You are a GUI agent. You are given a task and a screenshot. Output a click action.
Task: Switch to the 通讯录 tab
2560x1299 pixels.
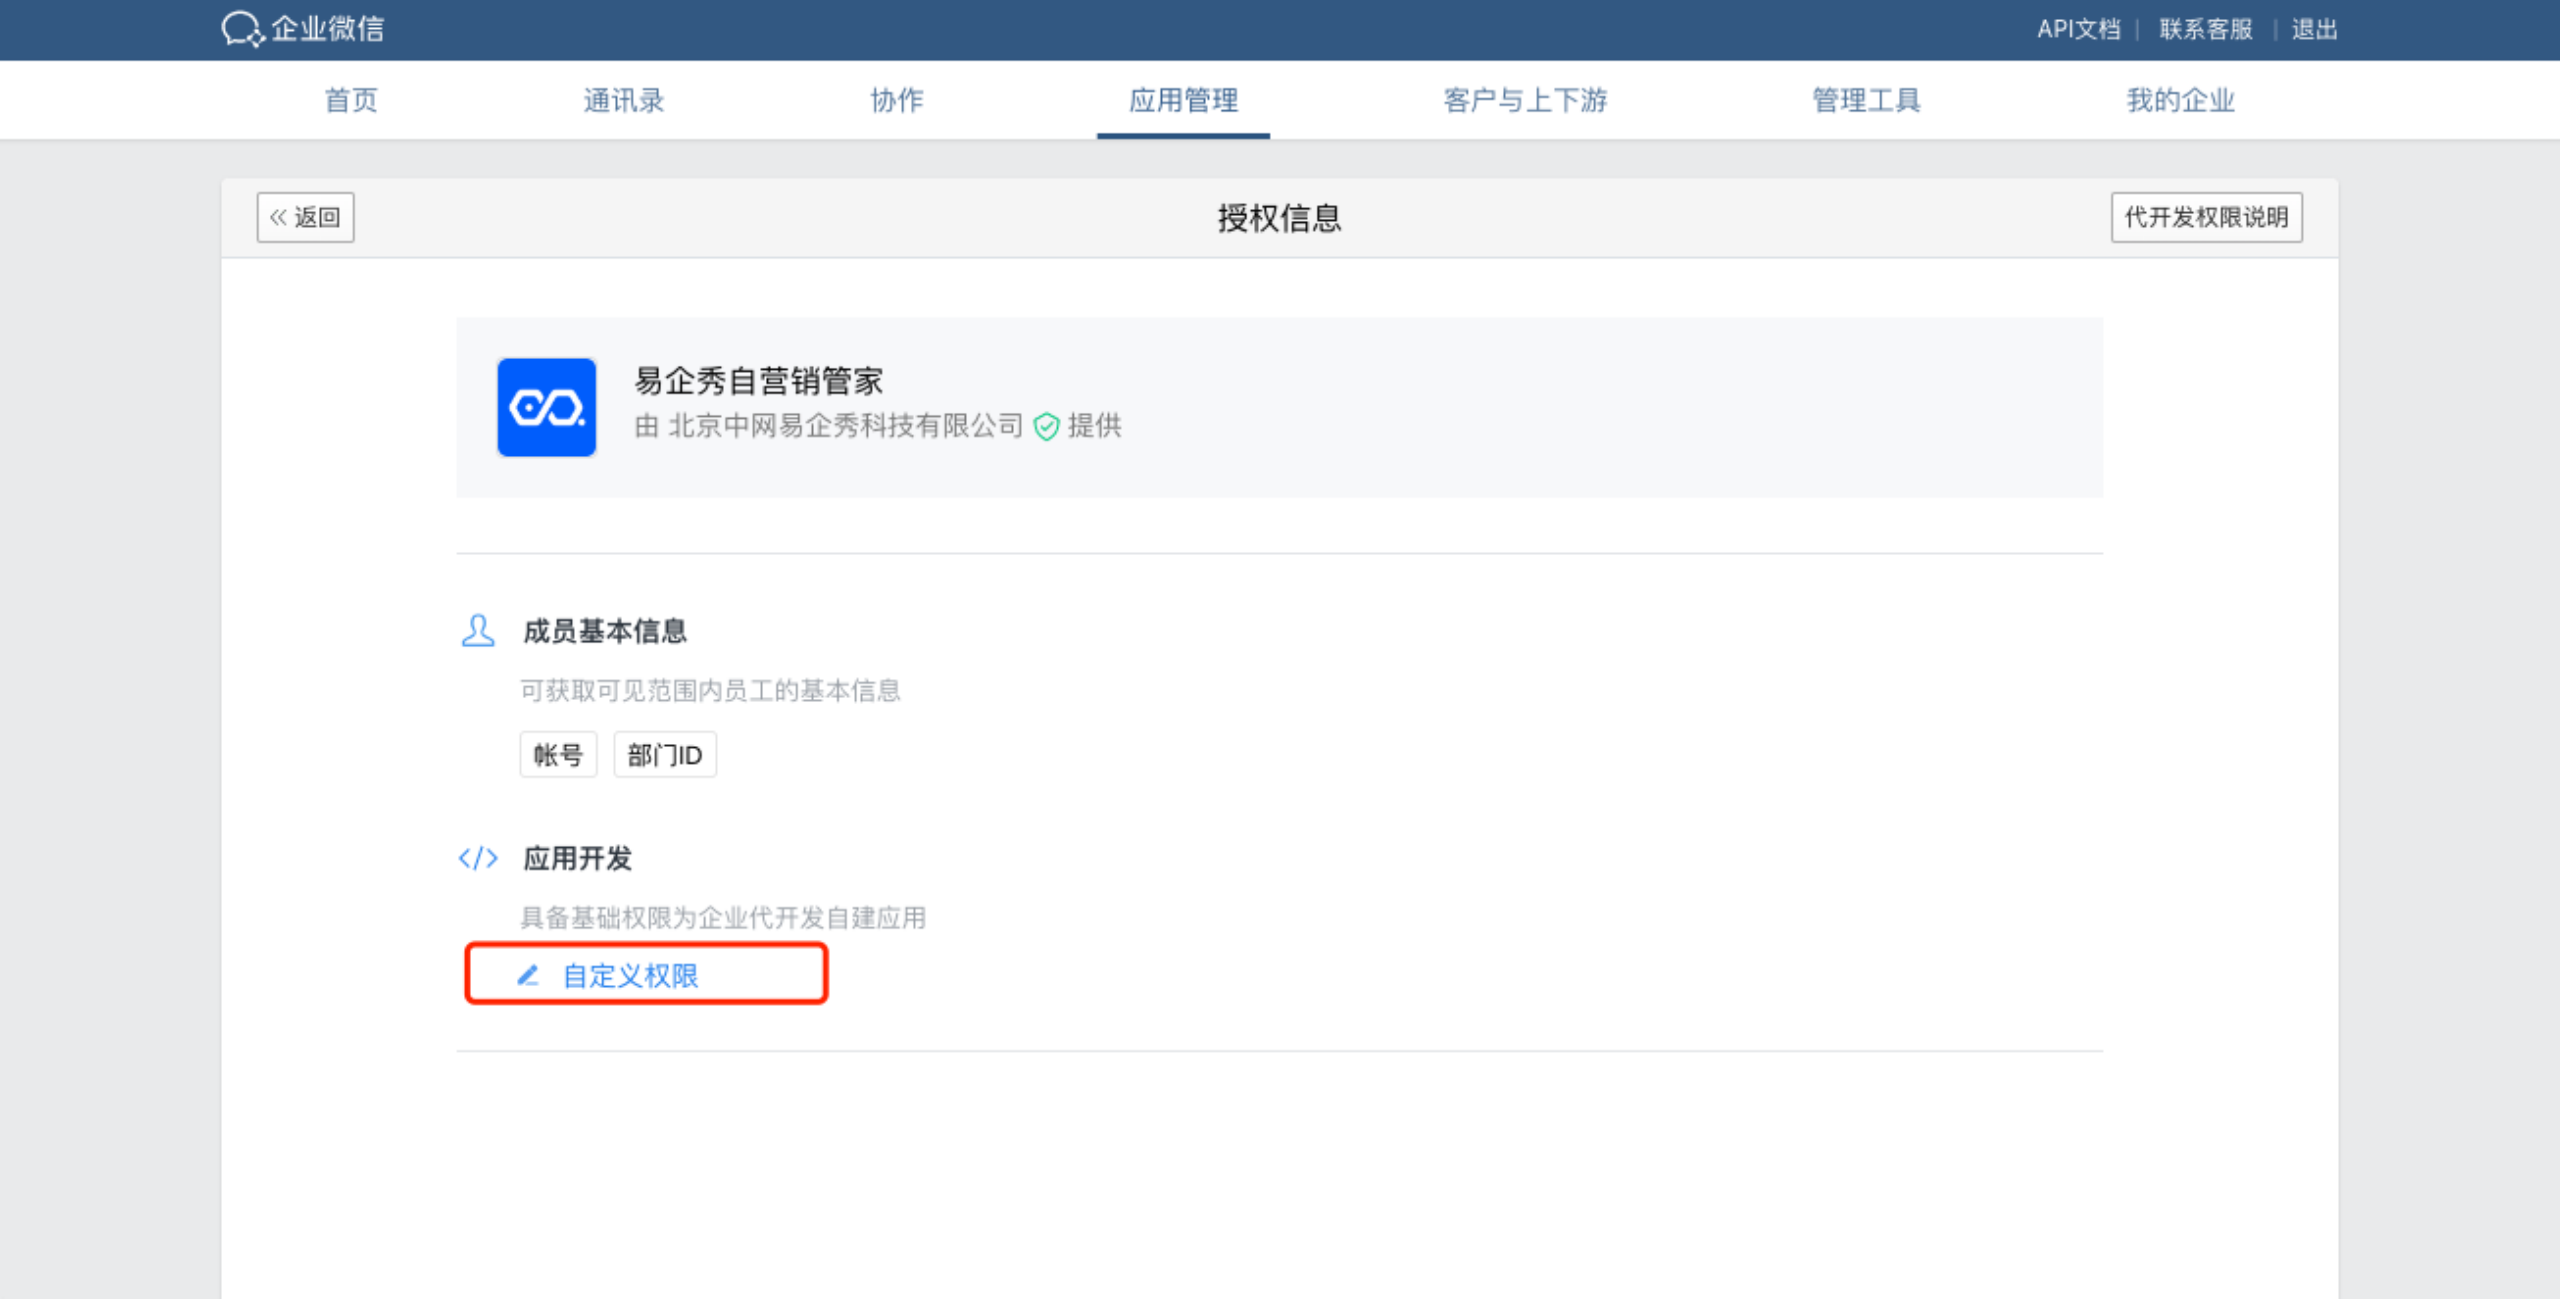[624, 100]
